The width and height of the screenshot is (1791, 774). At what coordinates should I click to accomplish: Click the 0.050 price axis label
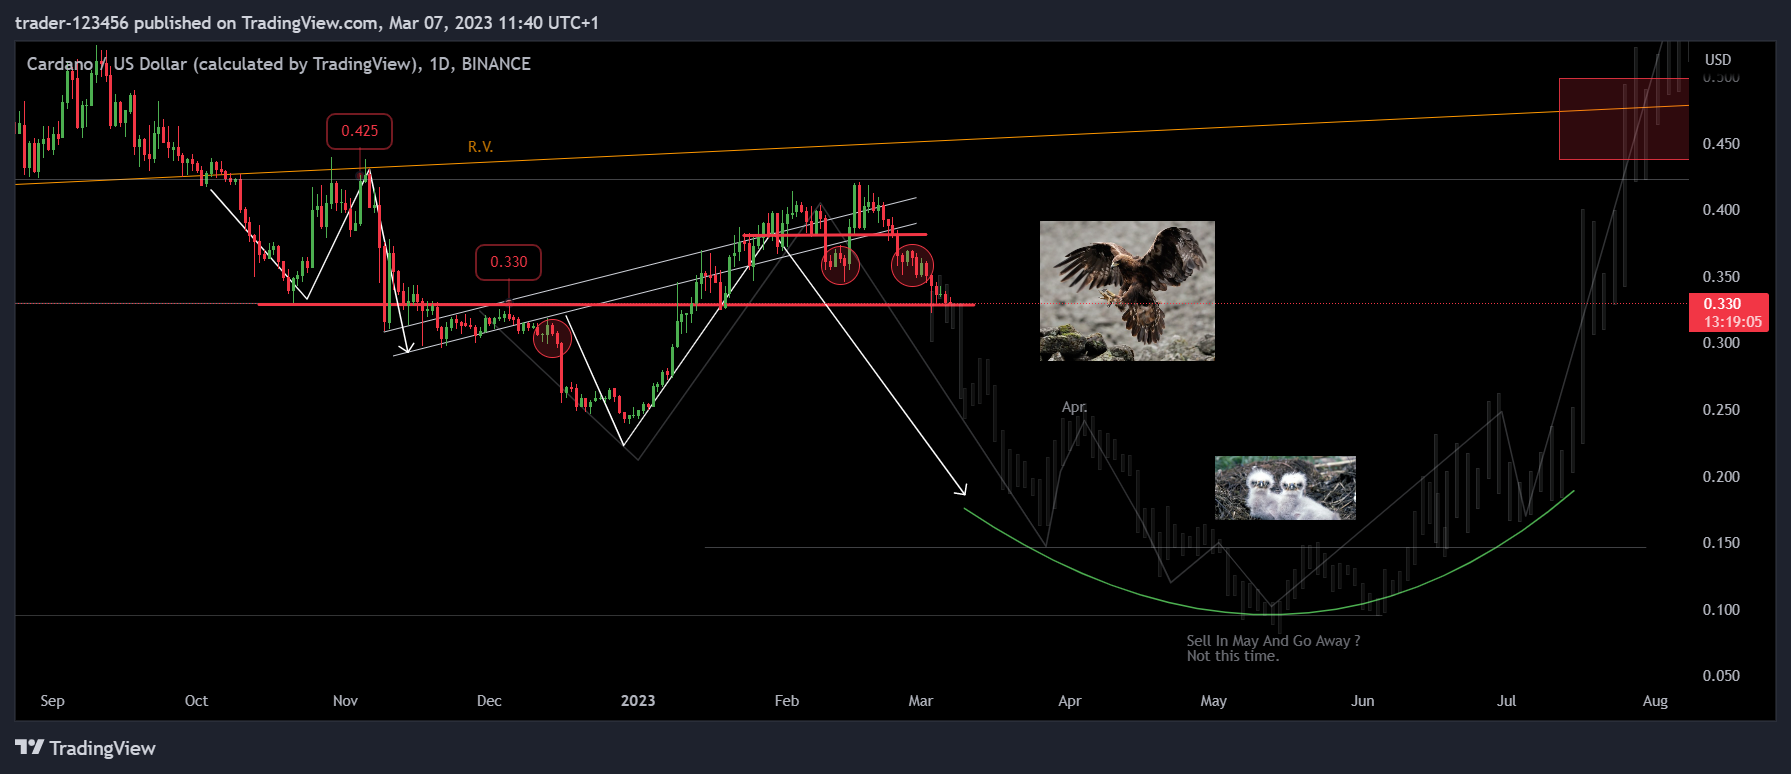(1721, 676)
